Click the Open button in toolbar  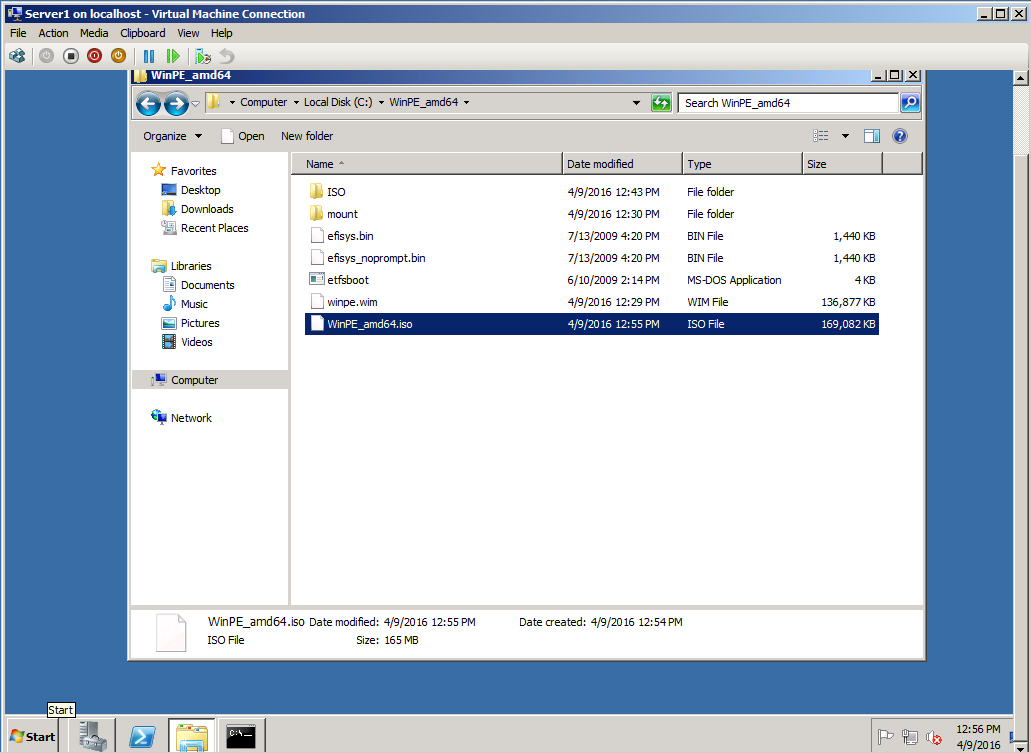tap(243, 136)
